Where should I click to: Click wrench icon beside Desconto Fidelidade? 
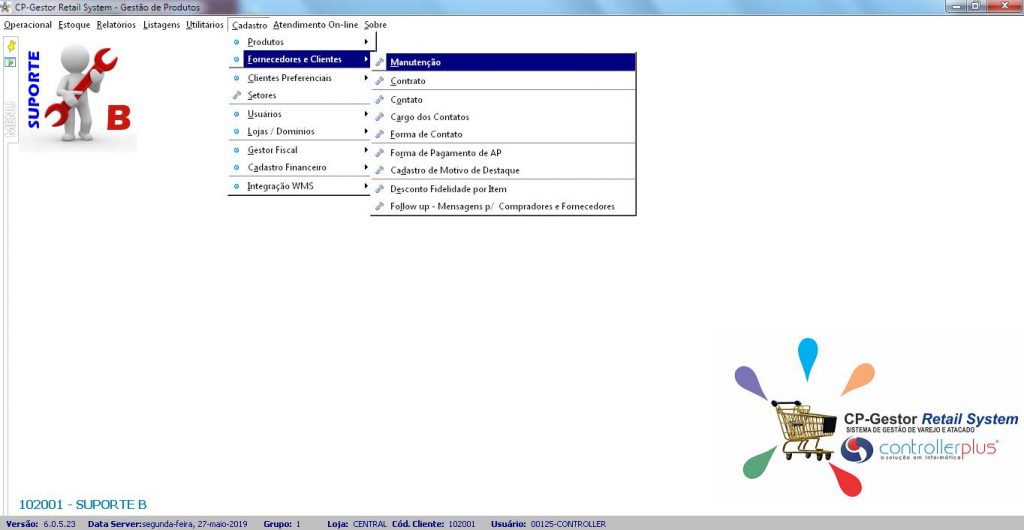pos(379,189)
